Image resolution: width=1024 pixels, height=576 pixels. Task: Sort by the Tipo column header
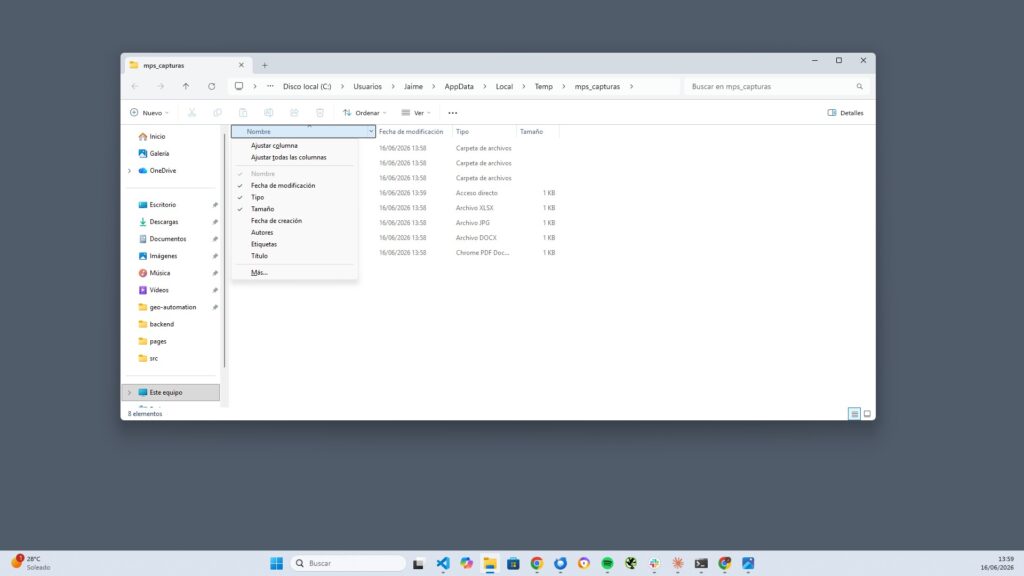[x=484, y=131]
